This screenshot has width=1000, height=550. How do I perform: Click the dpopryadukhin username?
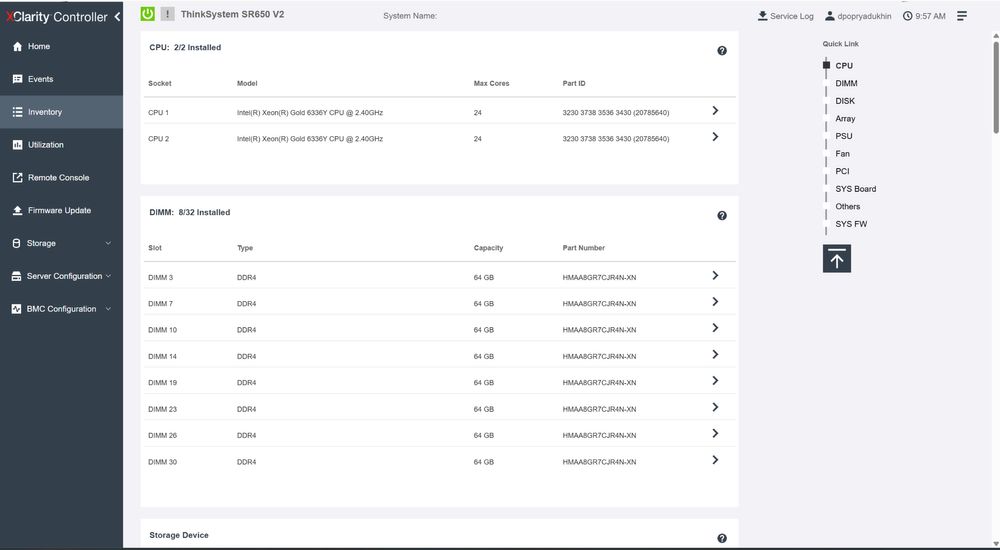pyautogui.click(x=864, y=16)
